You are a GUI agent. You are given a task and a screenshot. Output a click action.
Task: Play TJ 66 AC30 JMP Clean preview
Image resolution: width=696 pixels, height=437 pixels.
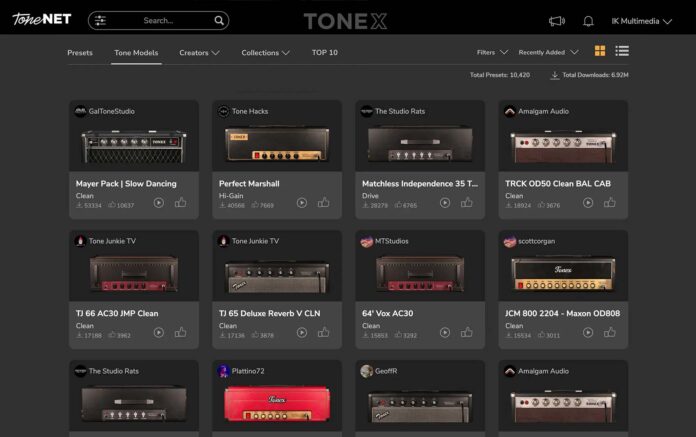[x=158, y=332]
